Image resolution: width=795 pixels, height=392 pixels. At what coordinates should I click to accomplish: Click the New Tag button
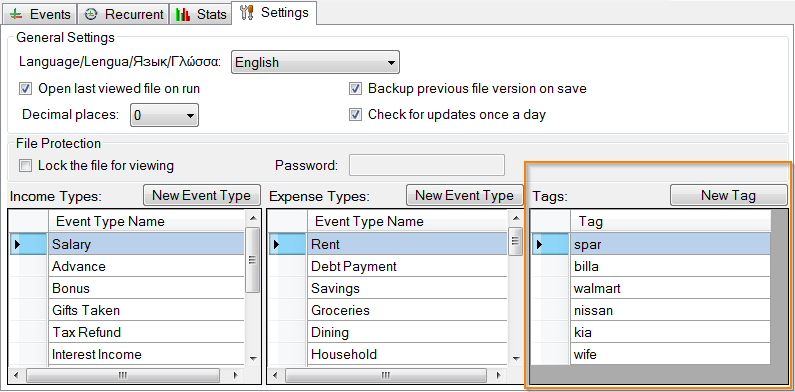coord(729,195)
